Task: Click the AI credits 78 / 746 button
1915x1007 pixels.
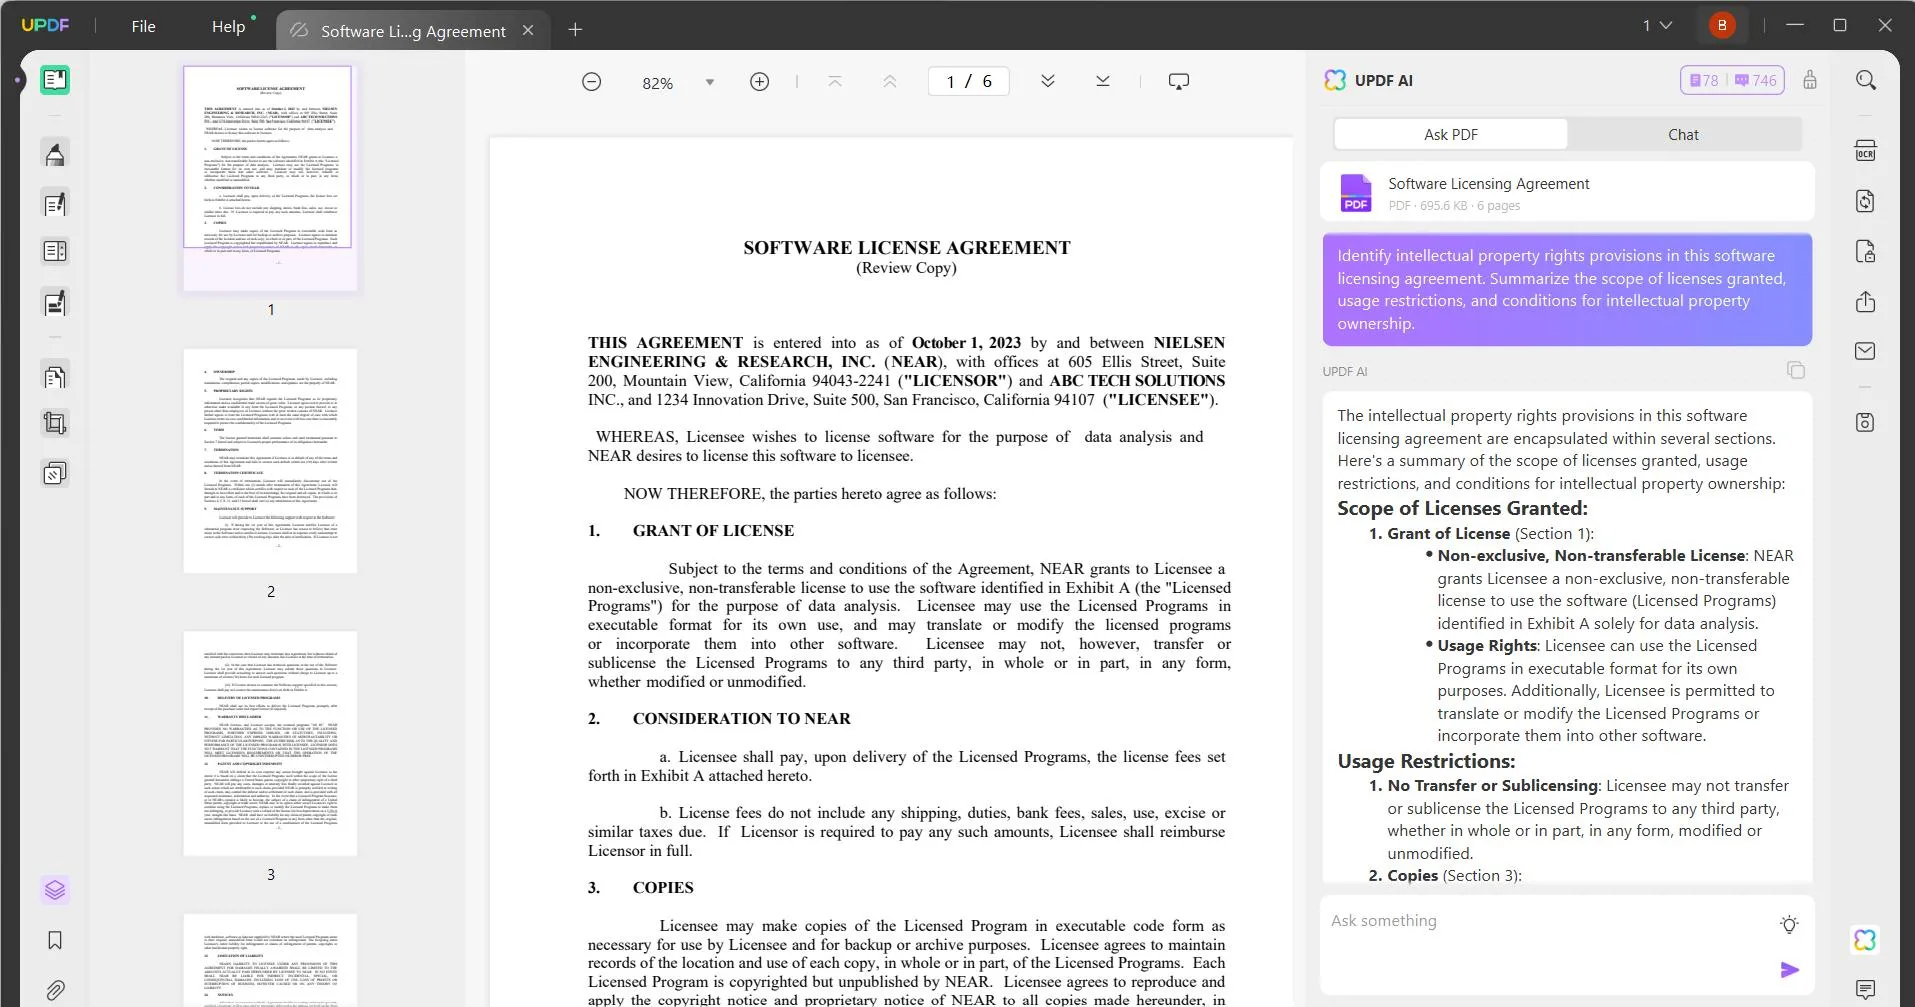Action: (x=1732, y=80)
